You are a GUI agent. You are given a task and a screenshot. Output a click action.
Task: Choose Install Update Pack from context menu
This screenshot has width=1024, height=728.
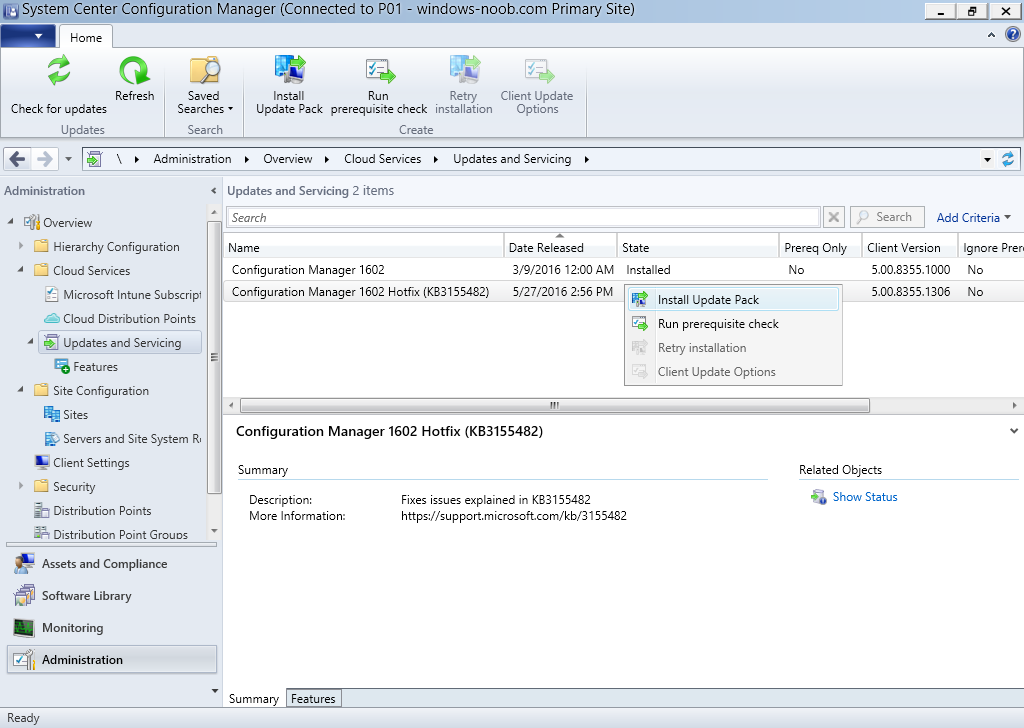point(733,300)
